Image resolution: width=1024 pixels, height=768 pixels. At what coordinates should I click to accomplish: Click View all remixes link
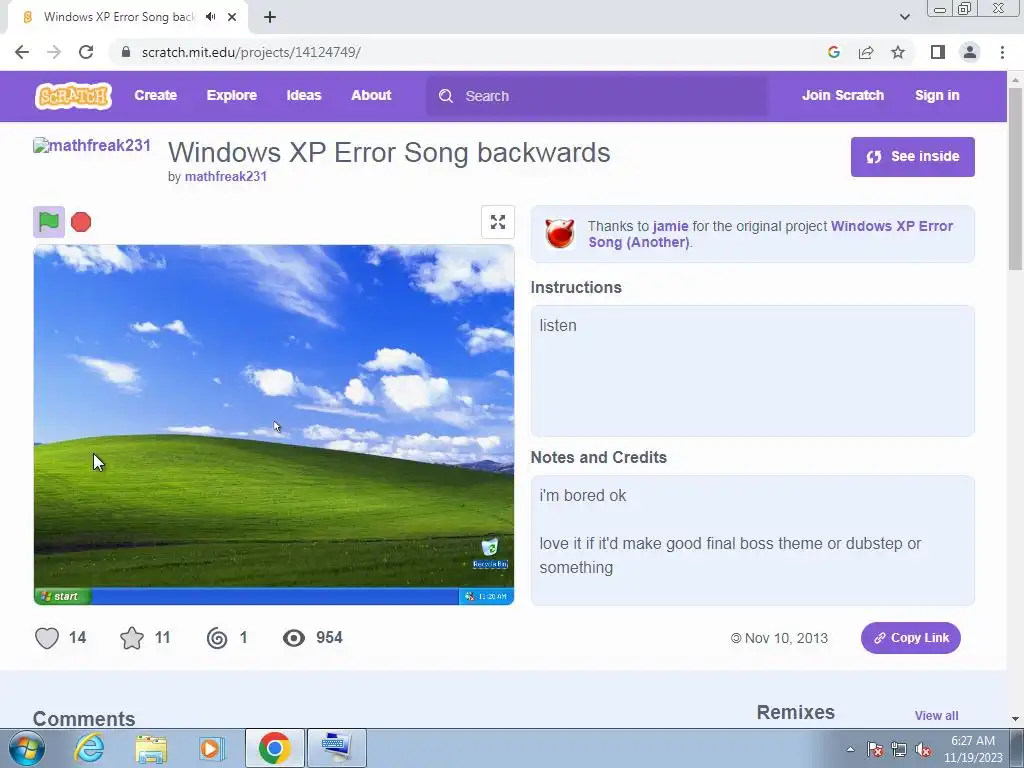pos(936,716)
